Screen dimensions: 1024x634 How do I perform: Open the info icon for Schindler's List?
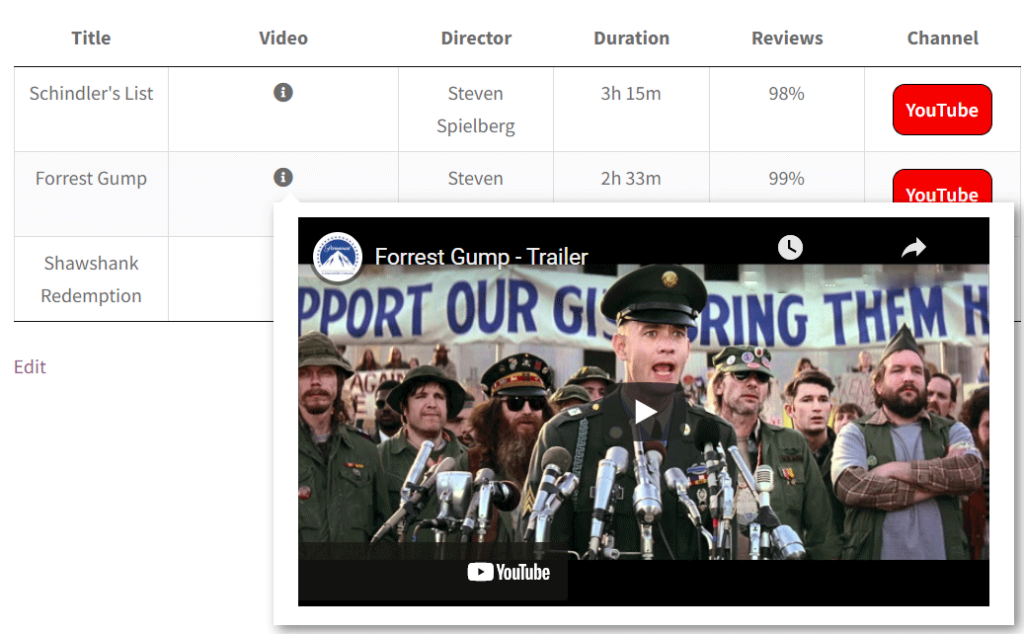(283, 93)
